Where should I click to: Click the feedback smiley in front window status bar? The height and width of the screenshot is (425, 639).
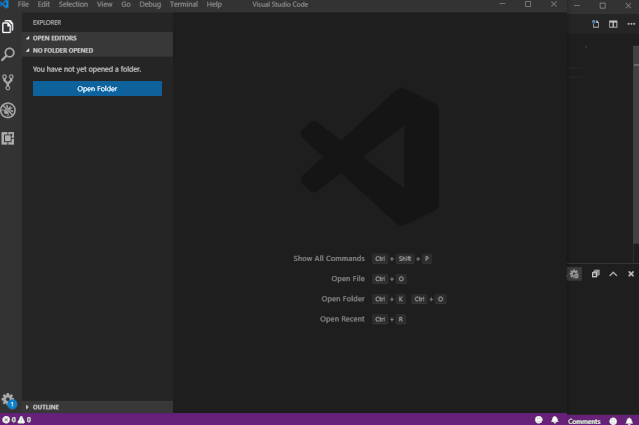pyautogui.click(x=538, y=419)
